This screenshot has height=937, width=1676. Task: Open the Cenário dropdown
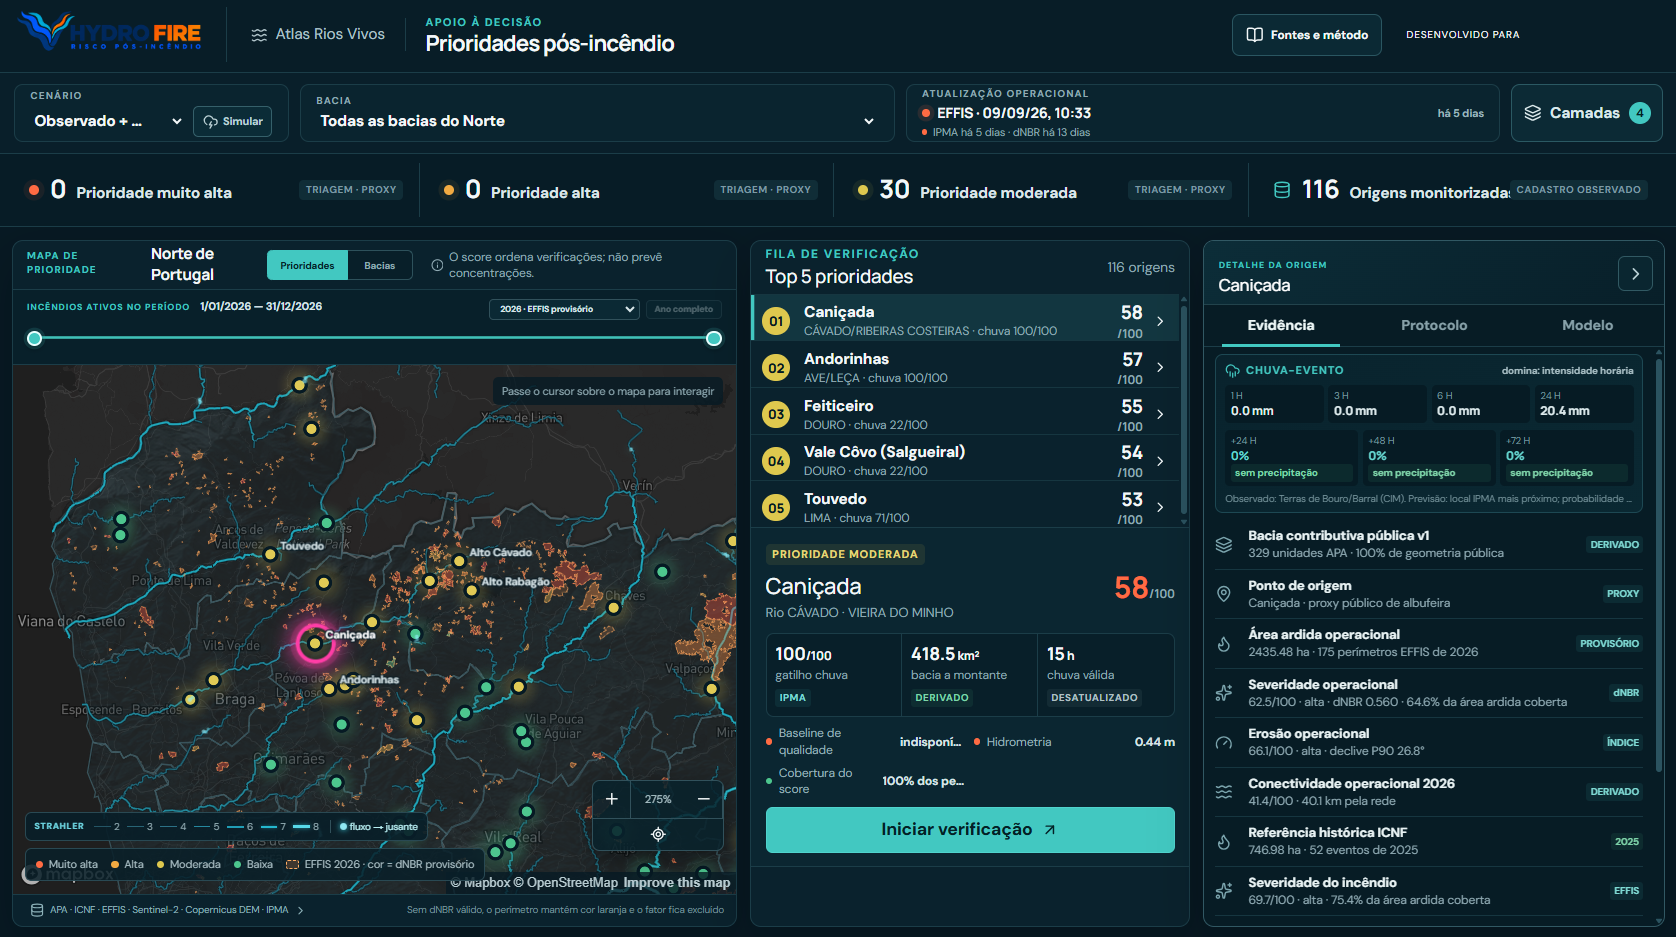[x=107, y=121]
